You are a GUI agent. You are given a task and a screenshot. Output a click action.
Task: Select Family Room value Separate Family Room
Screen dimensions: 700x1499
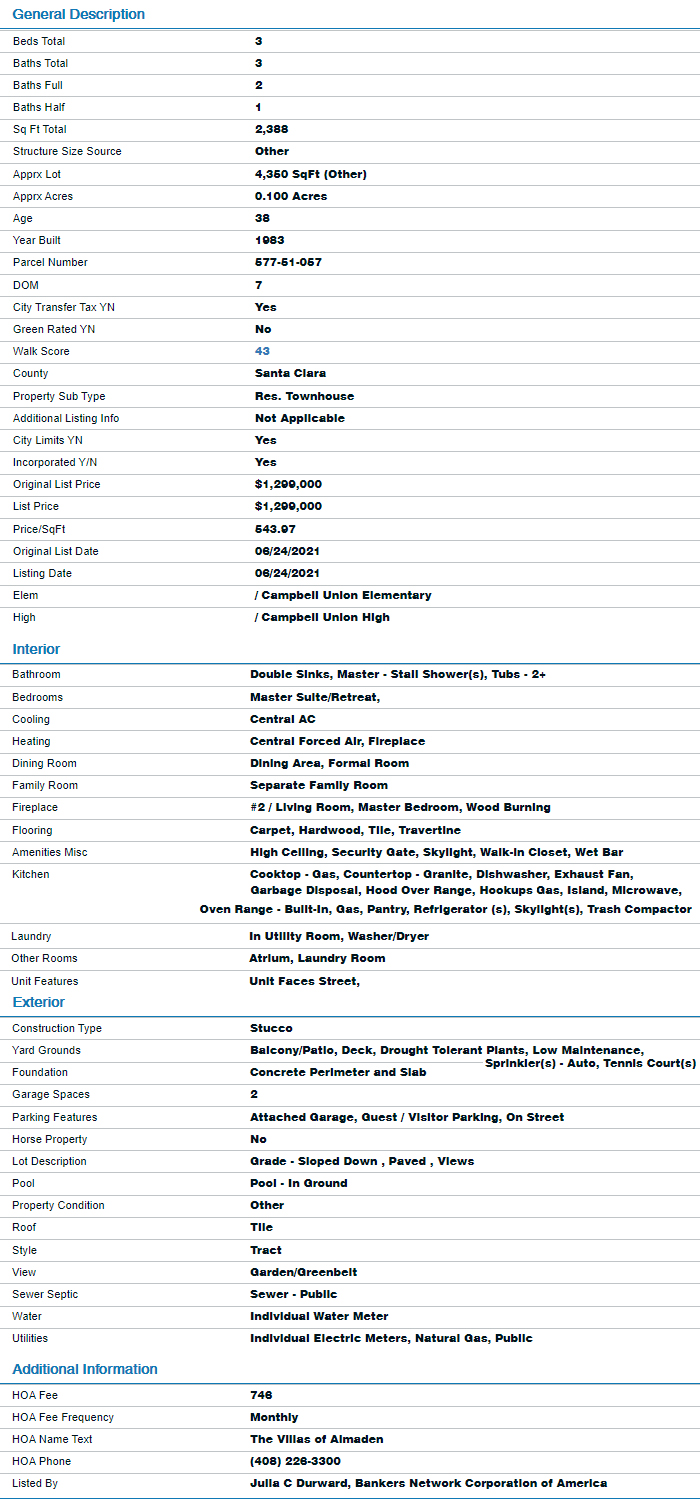pyautogui.click(x=319, y=785)
